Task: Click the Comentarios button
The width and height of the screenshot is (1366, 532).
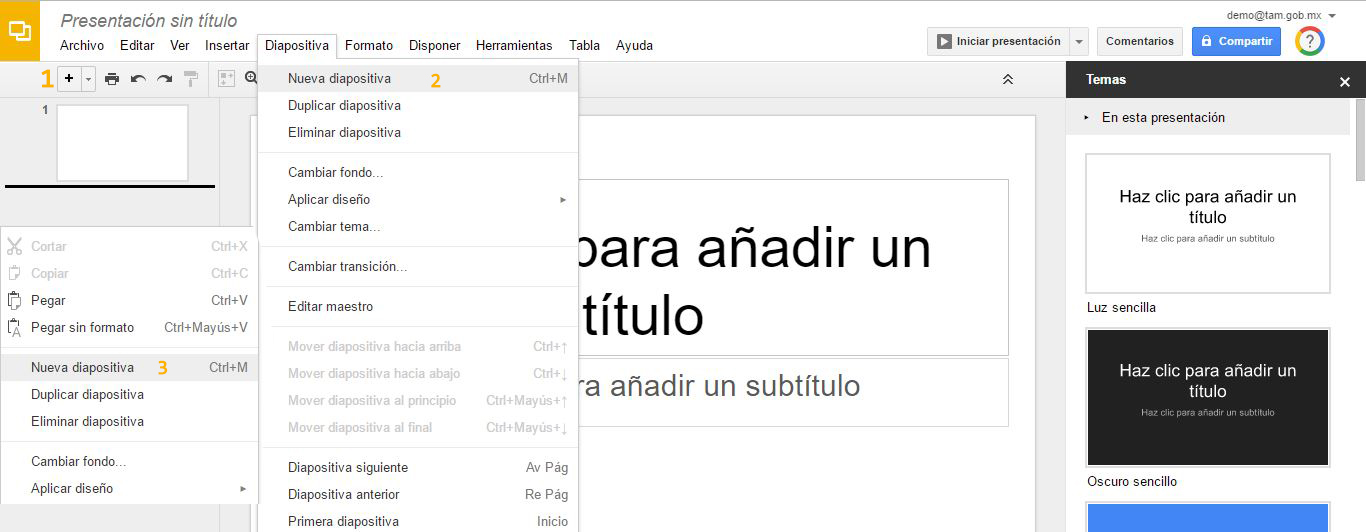Action: click(1140, 42)
